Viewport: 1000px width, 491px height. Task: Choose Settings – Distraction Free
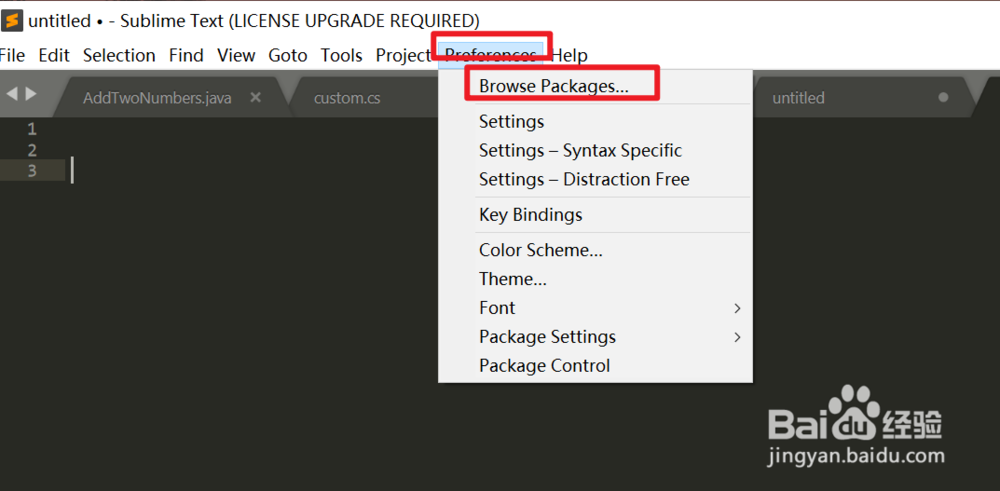coord(584,179)
